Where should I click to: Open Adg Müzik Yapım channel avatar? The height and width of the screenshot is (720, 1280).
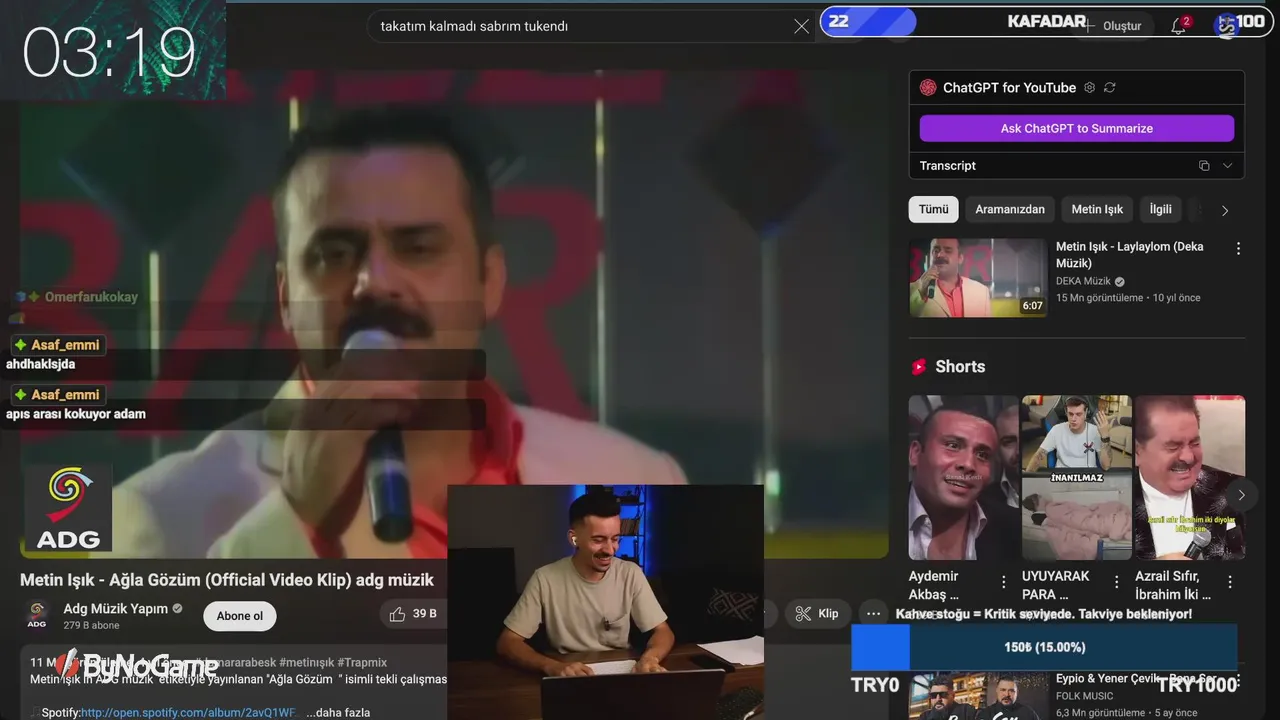37,614
